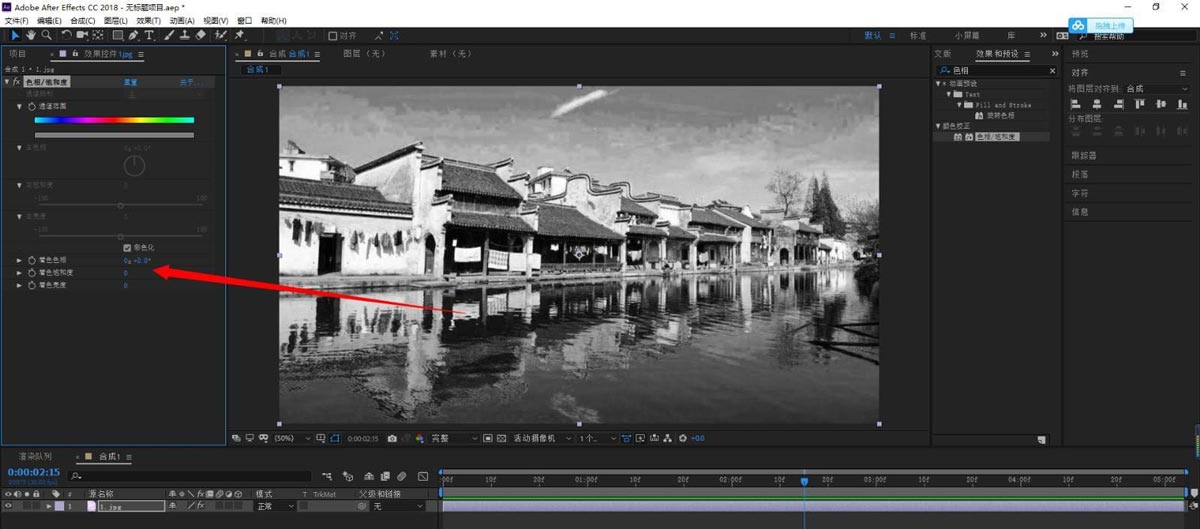Click the effects search field containing 色相
Image resolution: width=1200 pixels, height=529 pixels.
click(x=996, y=71)
